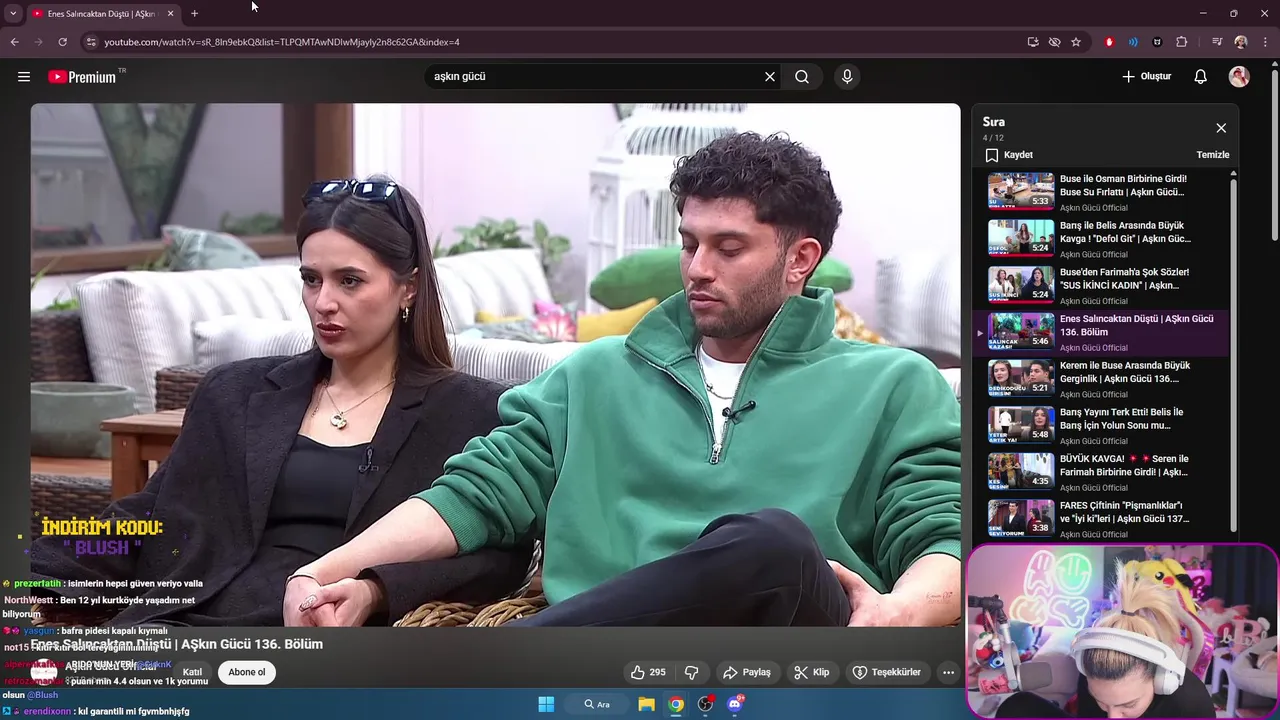
Task: Send thanks via Teşekkürler button
Action: (886, 672)
